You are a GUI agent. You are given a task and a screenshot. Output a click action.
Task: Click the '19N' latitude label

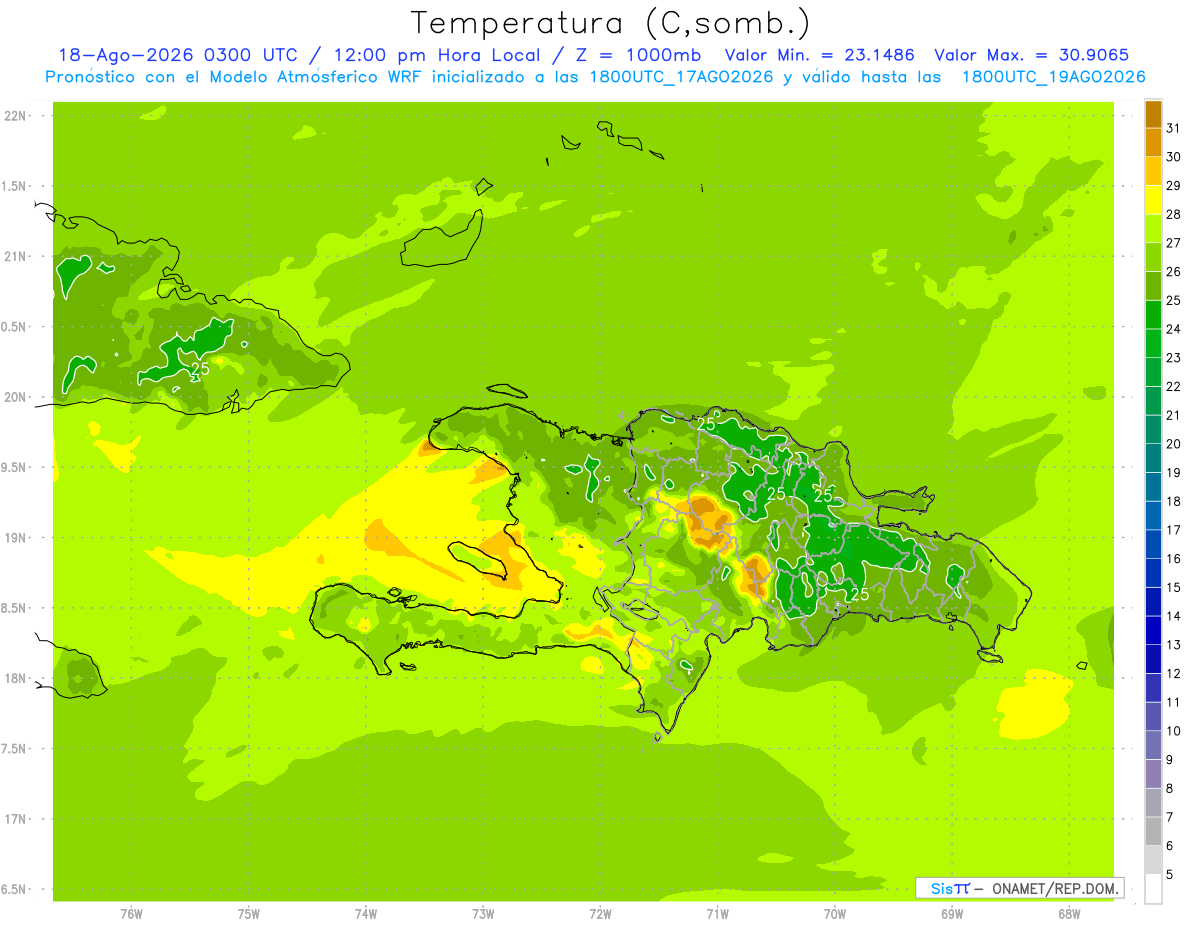[x=16, y=538]
